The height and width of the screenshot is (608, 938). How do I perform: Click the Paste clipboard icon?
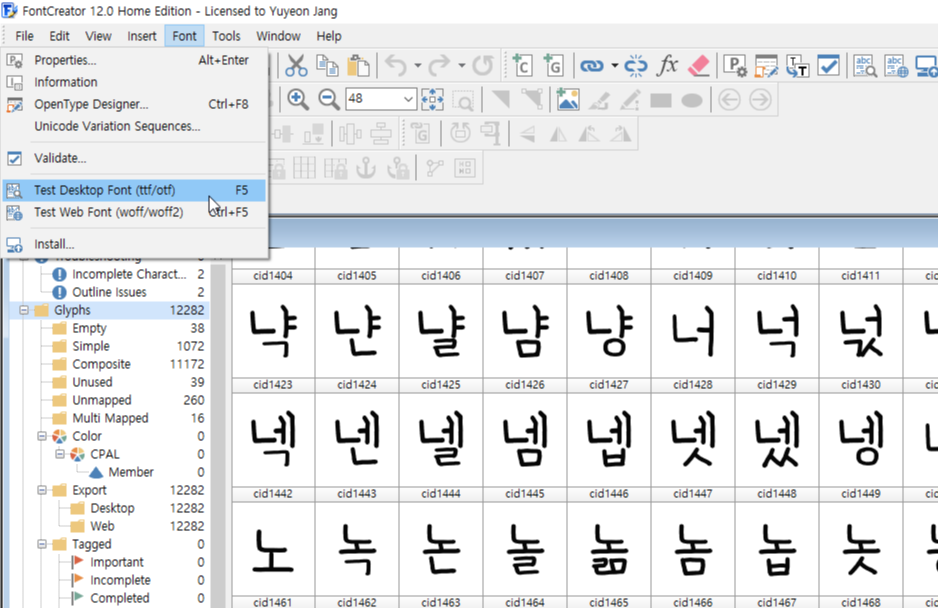(x=358, y=66)
